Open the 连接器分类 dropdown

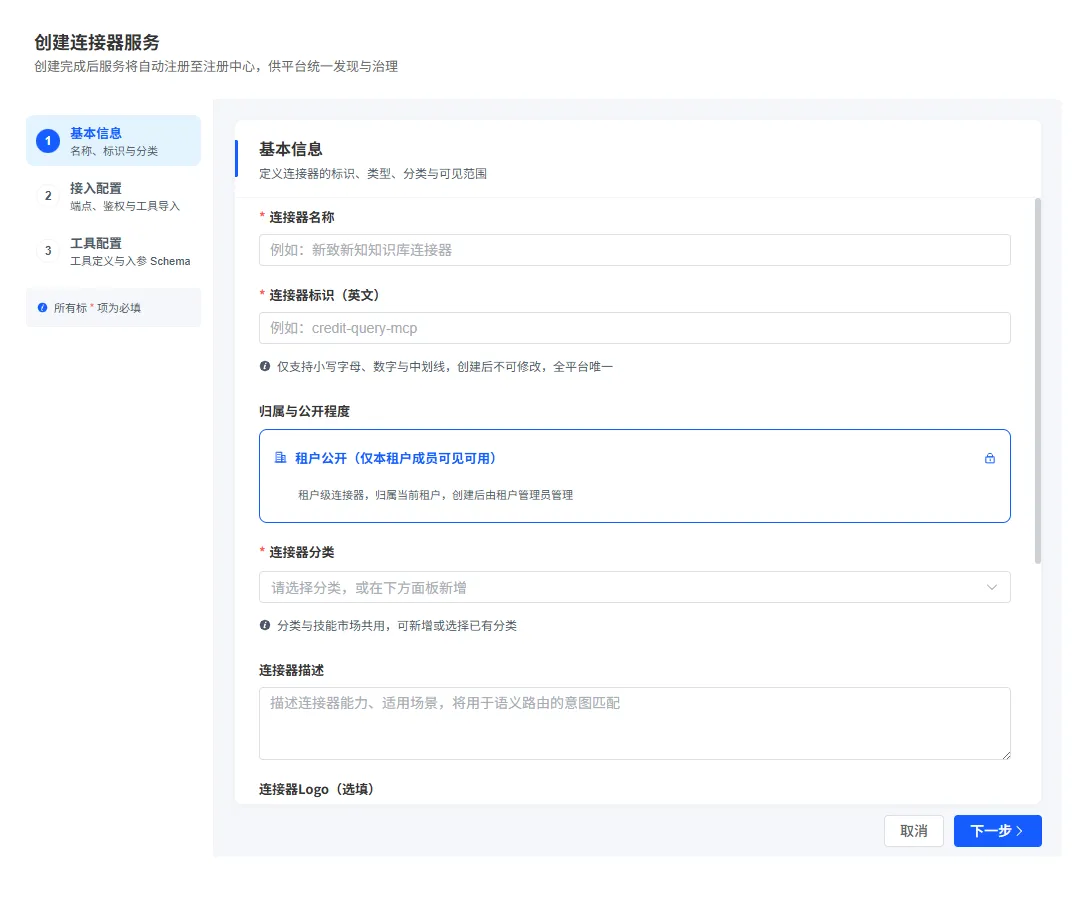635,587
